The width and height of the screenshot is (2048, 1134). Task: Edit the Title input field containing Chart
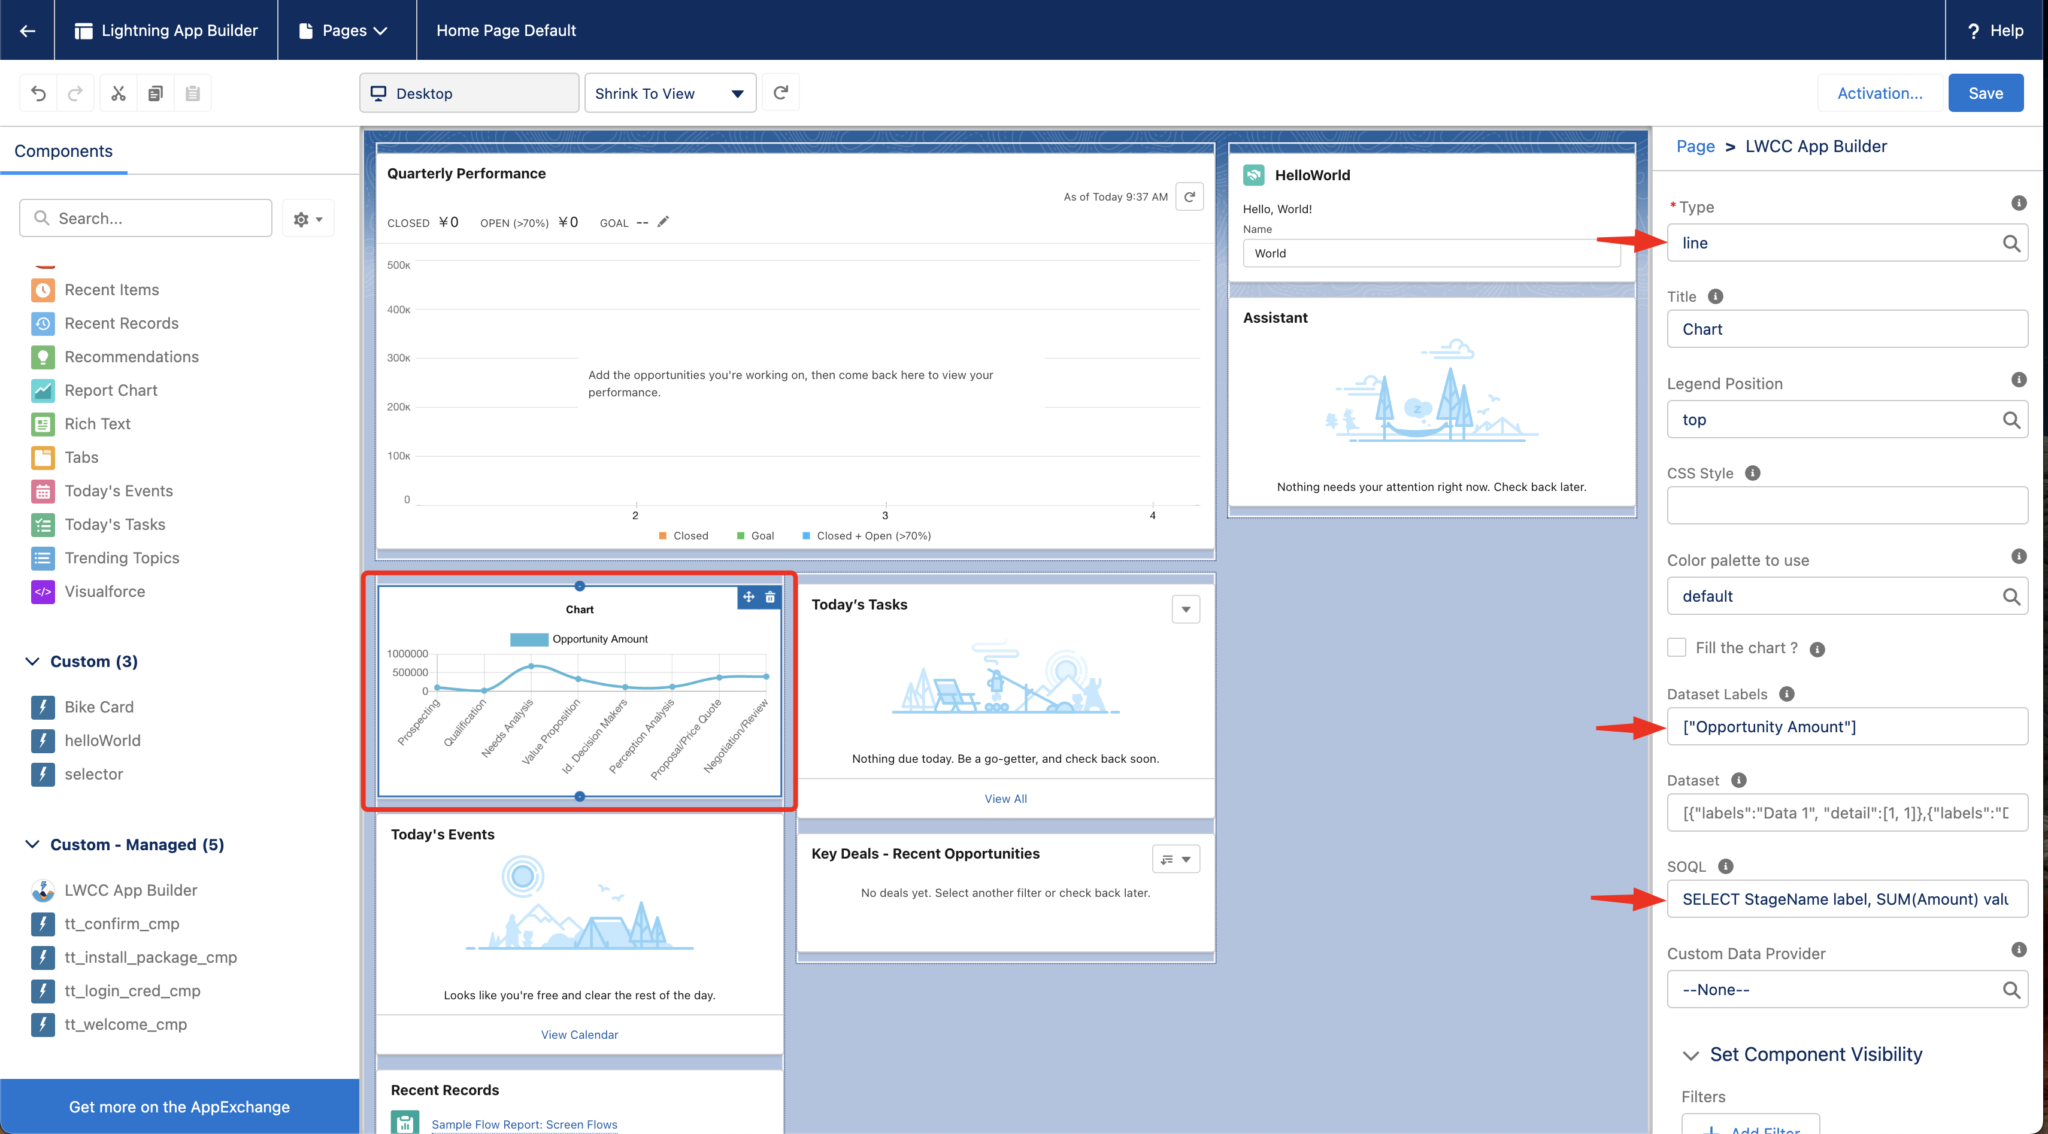coord(1846,328)
